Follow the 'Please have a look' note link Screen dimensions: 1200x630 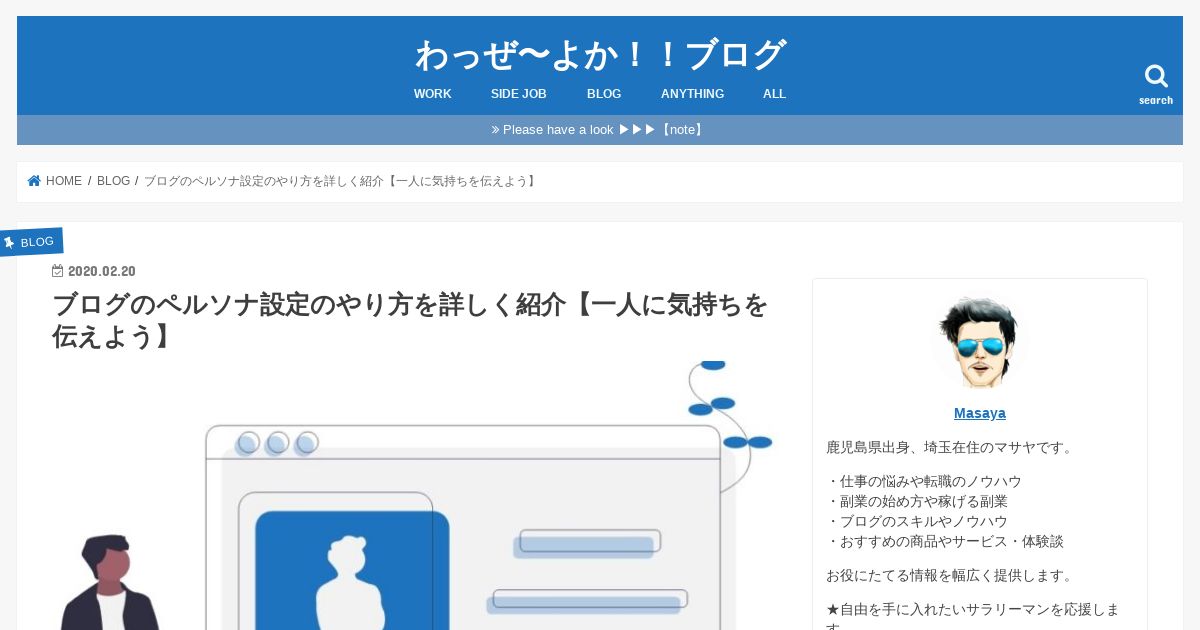(x=600, y=130)
